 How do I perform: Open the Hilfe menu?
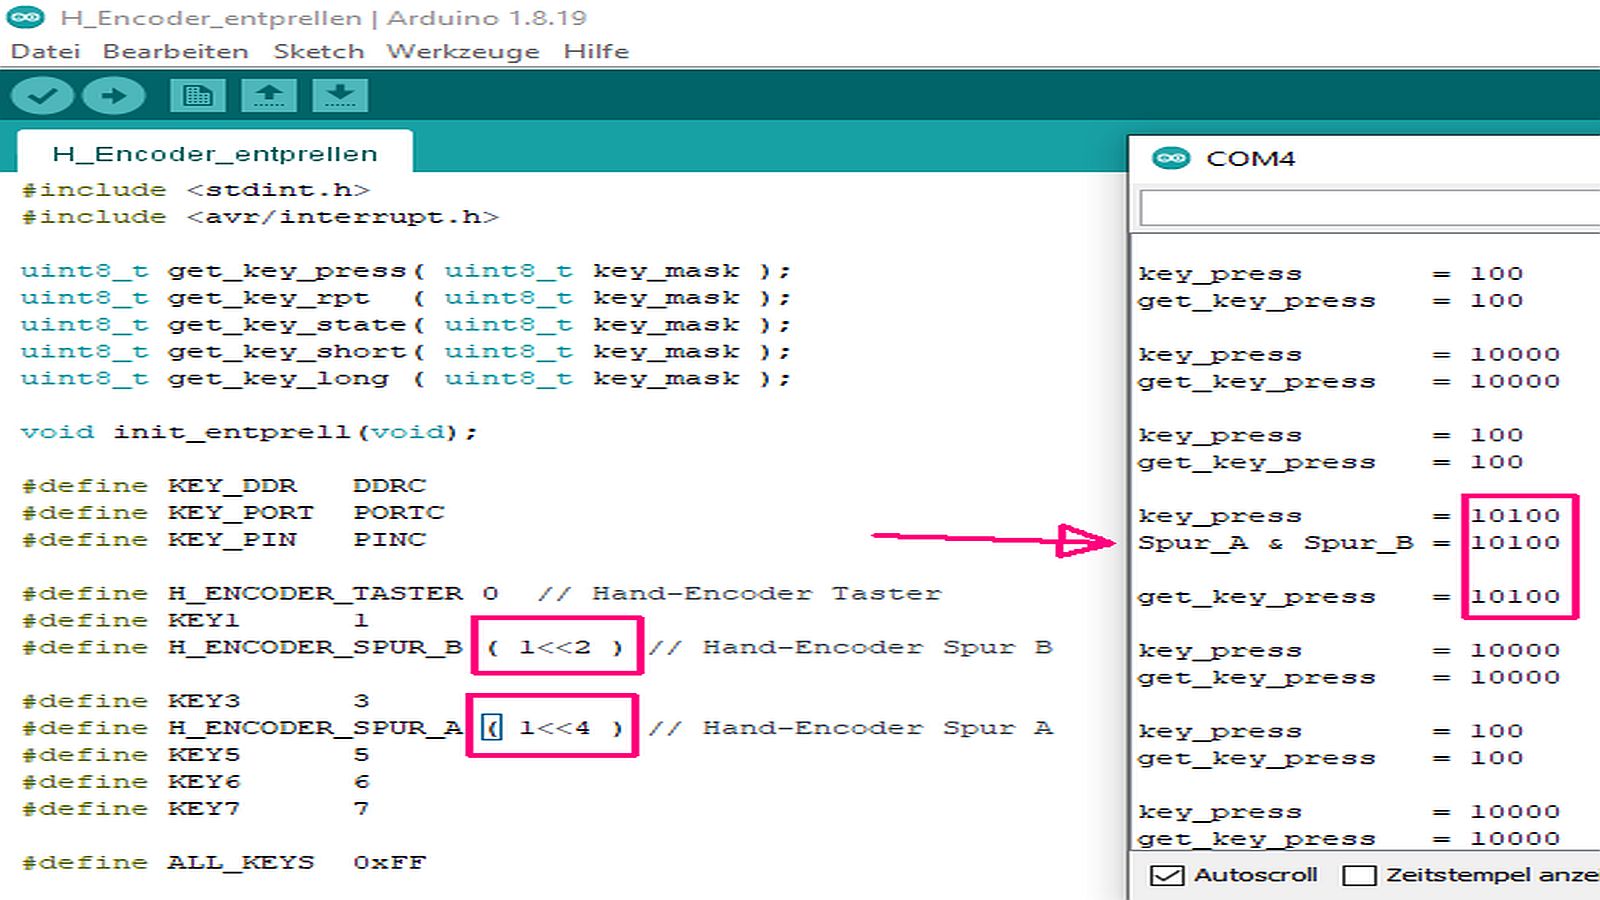[x=596, y=51]
